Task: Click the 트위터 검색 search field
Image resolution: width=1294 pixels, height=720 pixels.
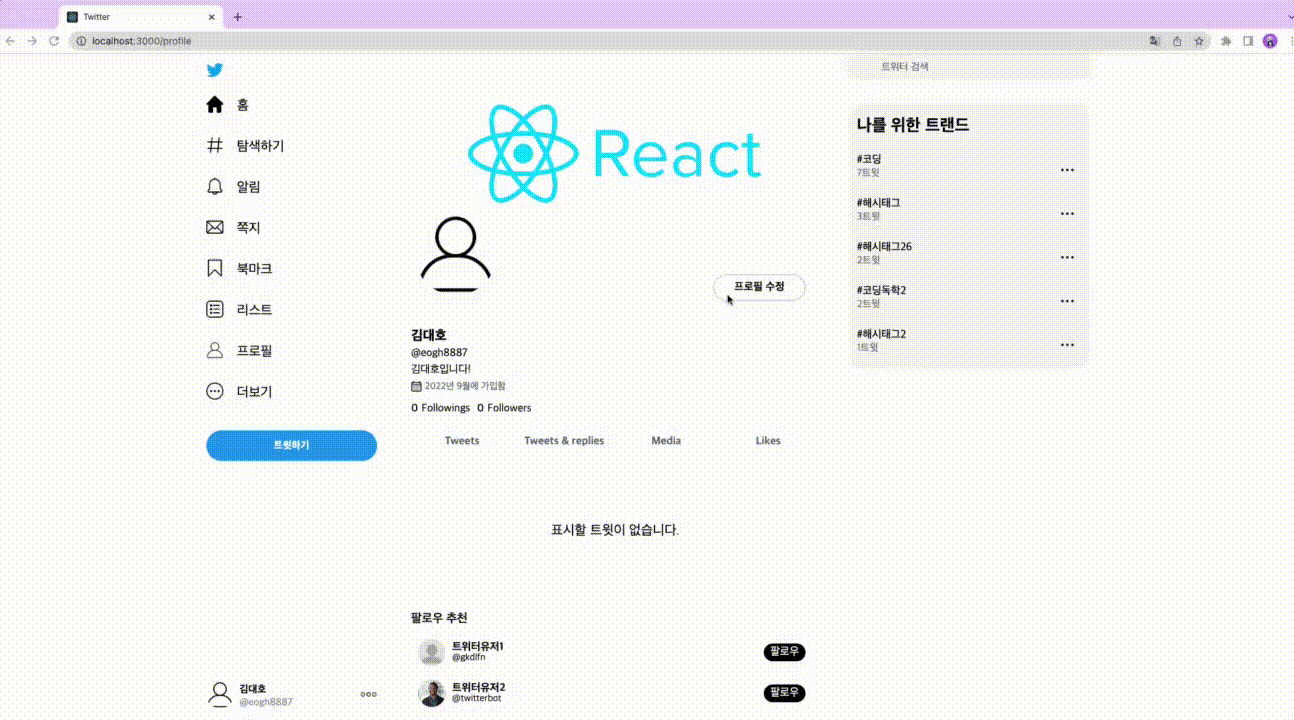Action: pos(969,67)
